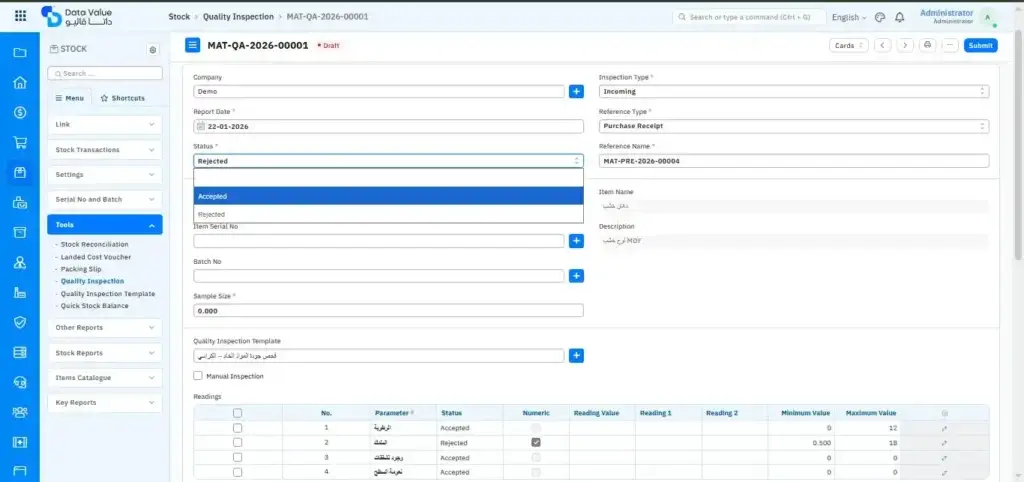Click the Sample Size input field
The width and height of the screenshot is (1024, 482).
388,311
